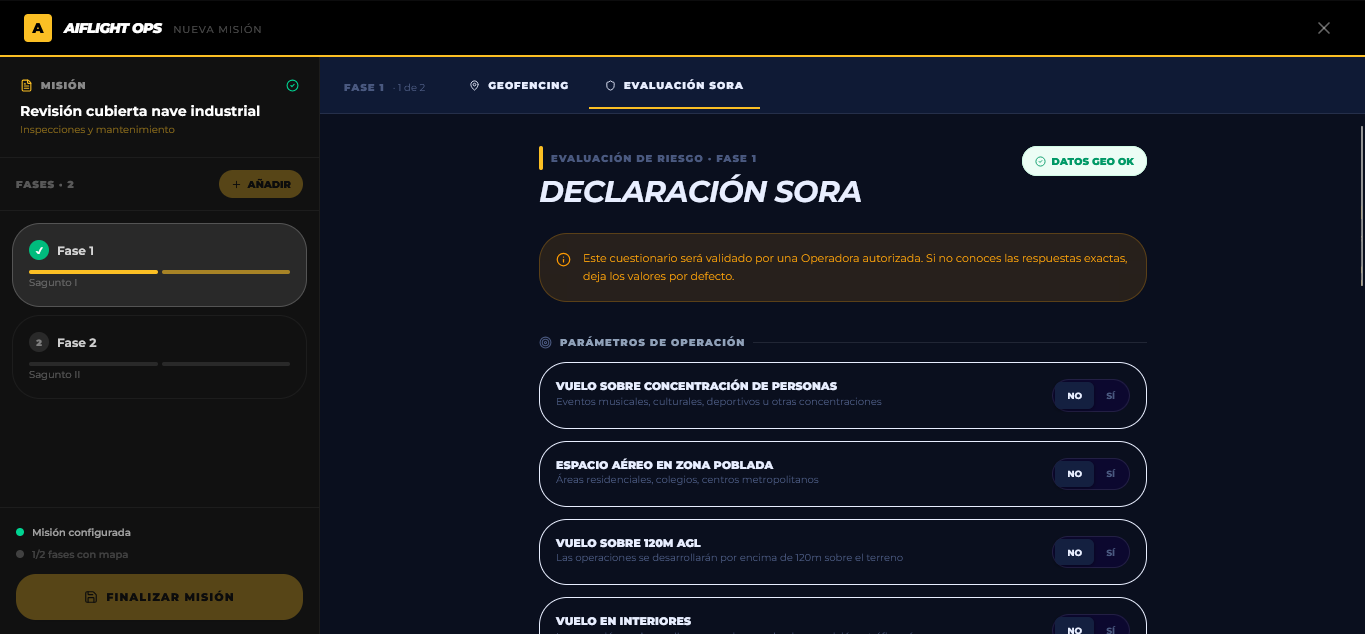
Task: Set espacio aéreo en zona poblada to SÍ
Action: 1110,474
